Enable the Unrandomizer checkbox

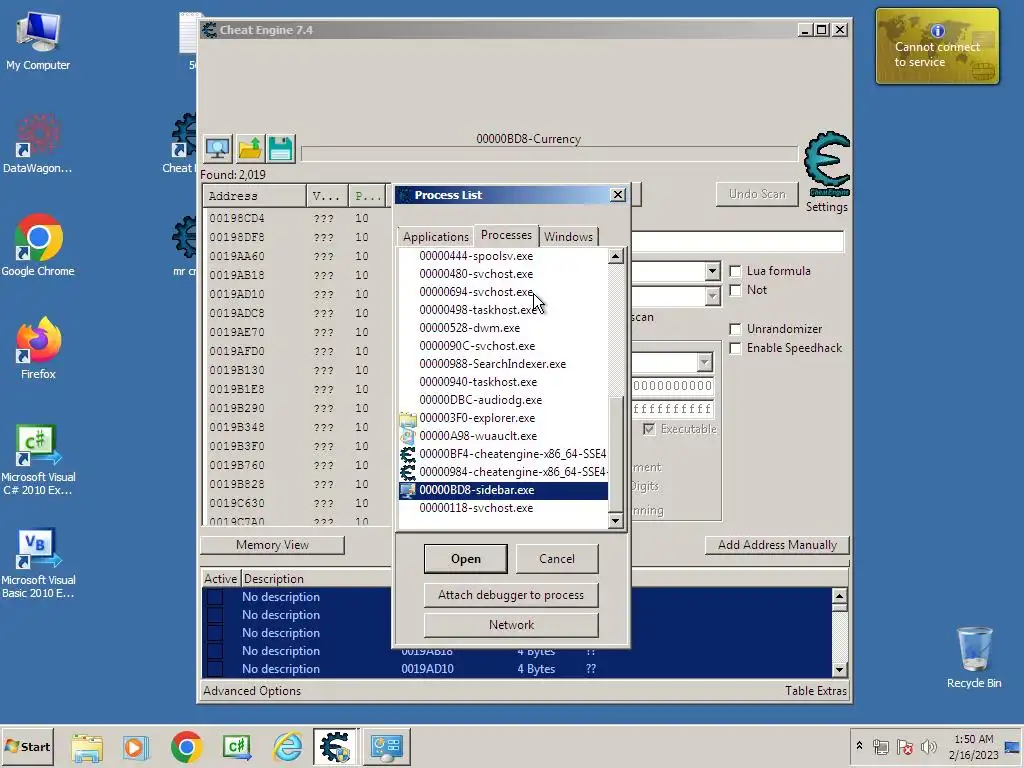click(735, 329)
